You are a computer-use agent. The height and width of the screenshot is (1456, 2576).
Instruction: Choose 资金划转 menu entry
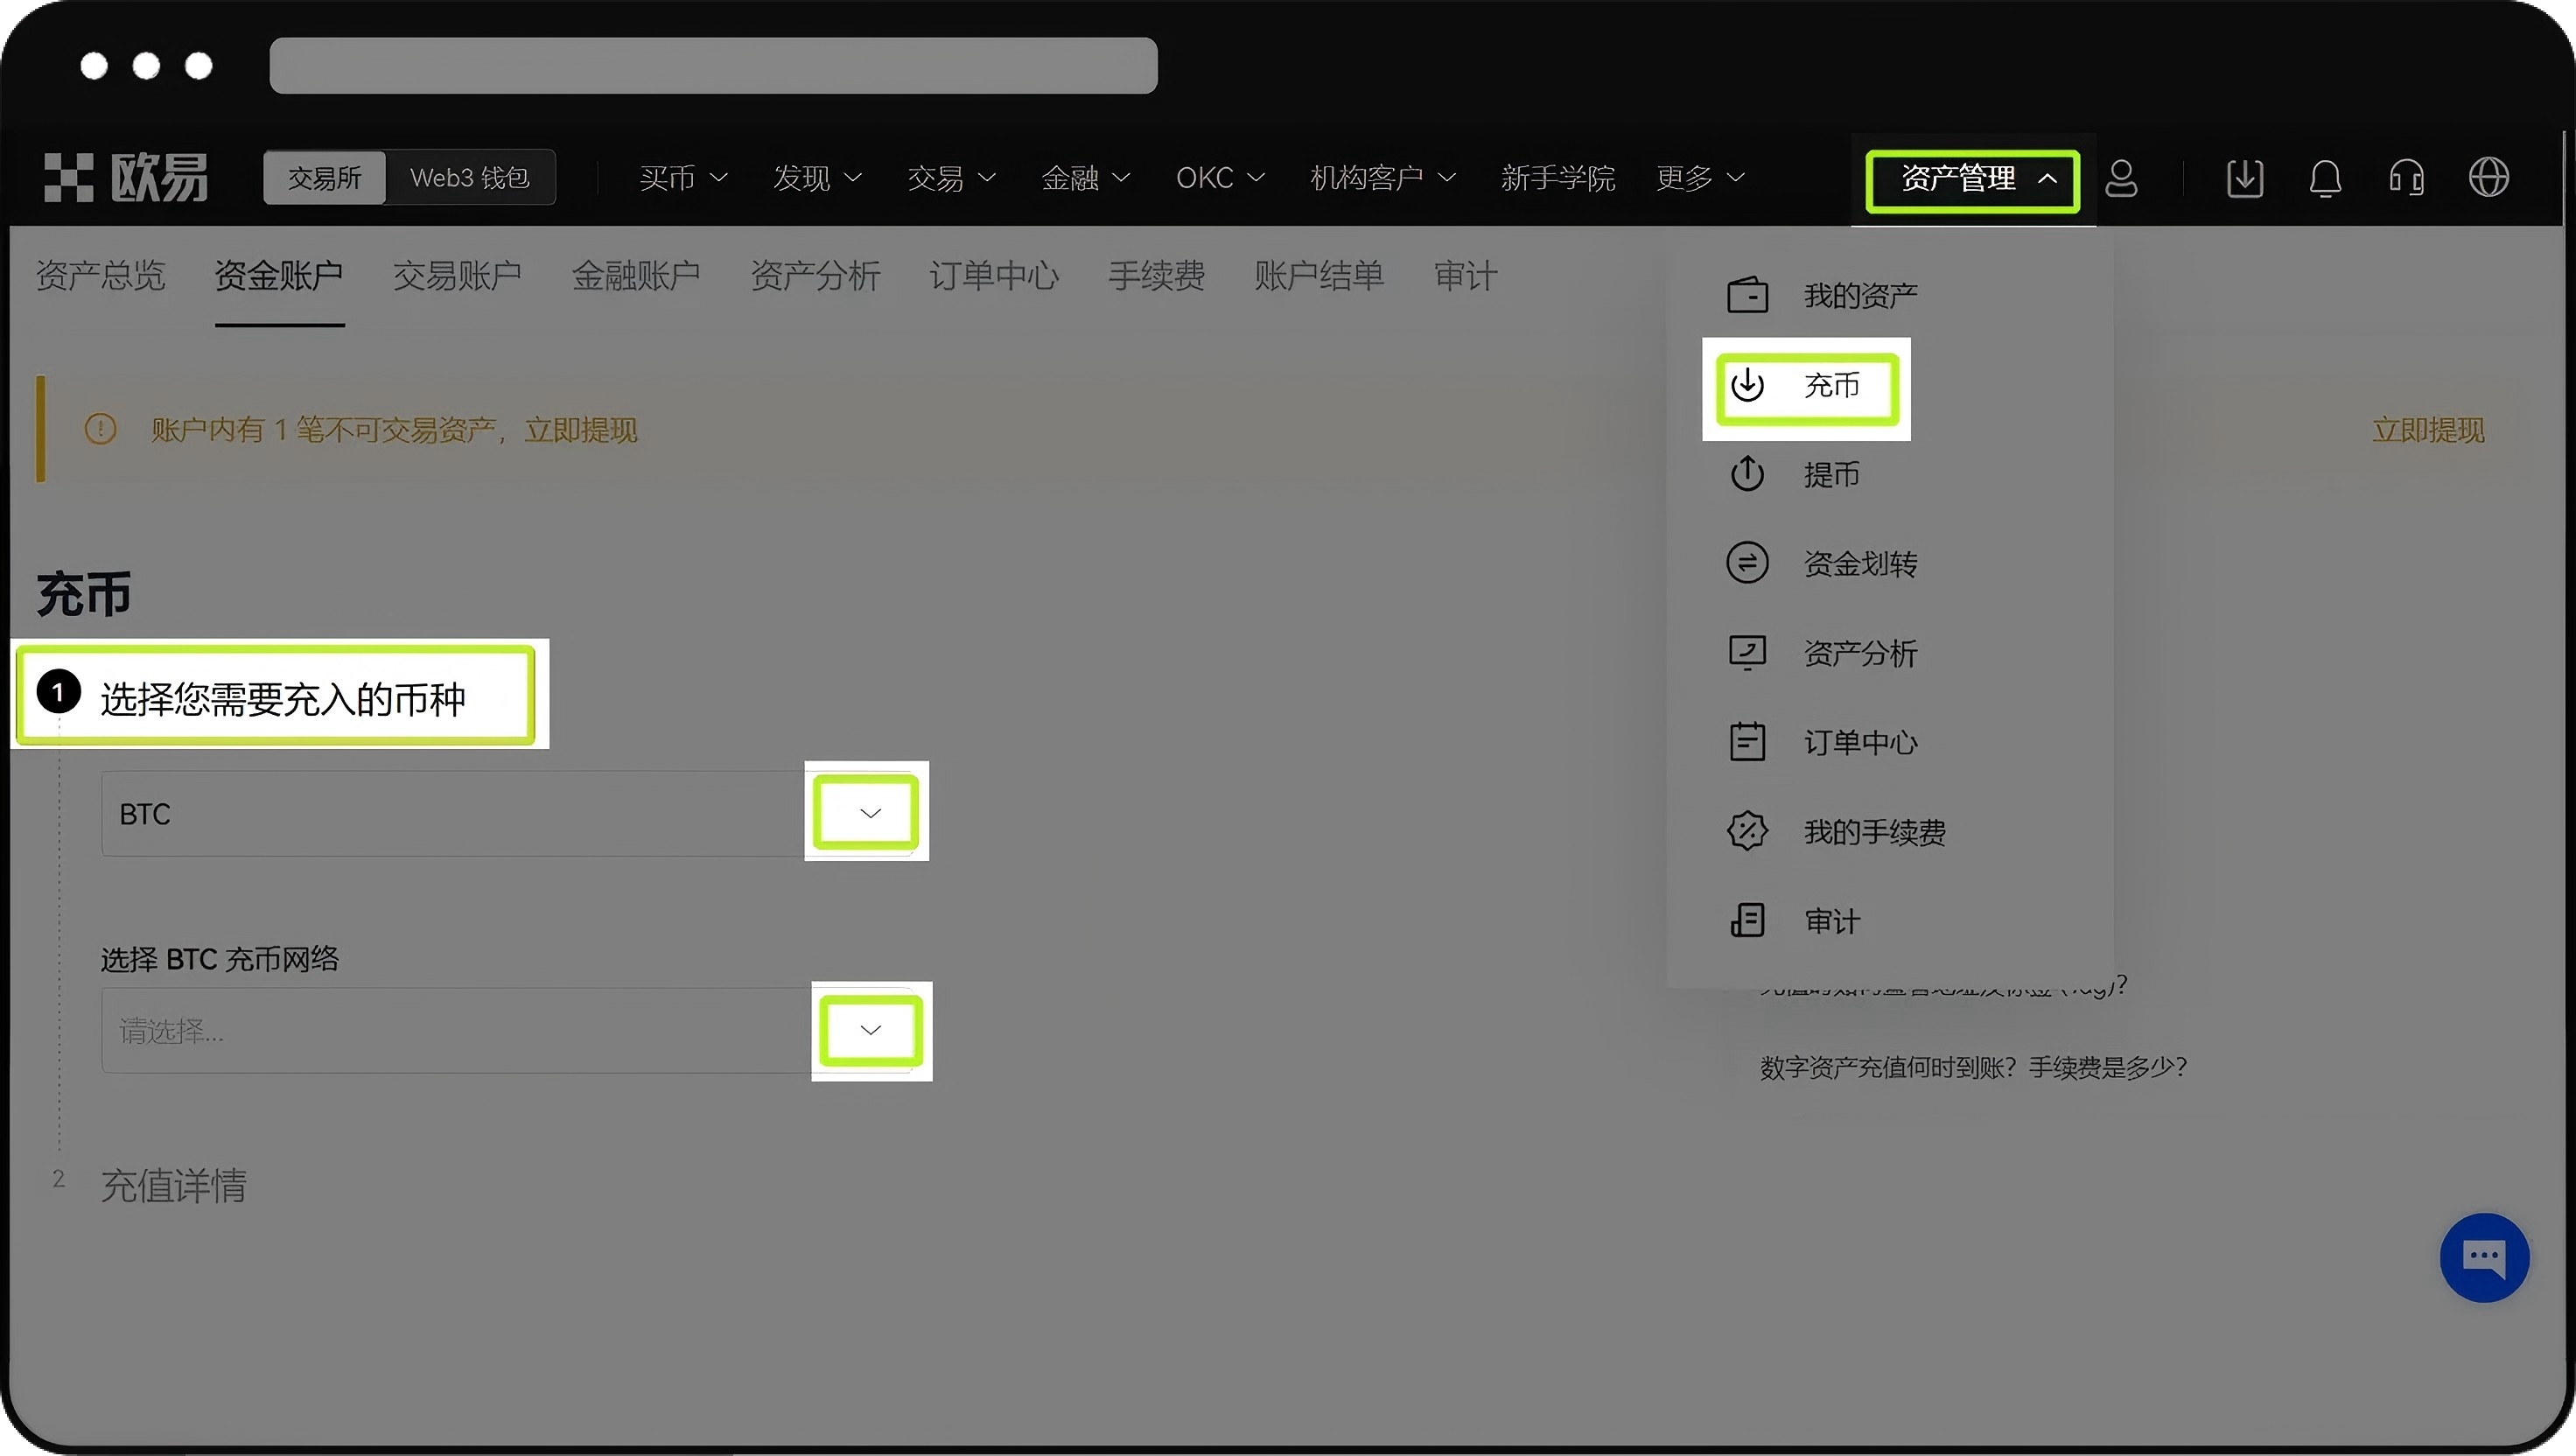1858,563
